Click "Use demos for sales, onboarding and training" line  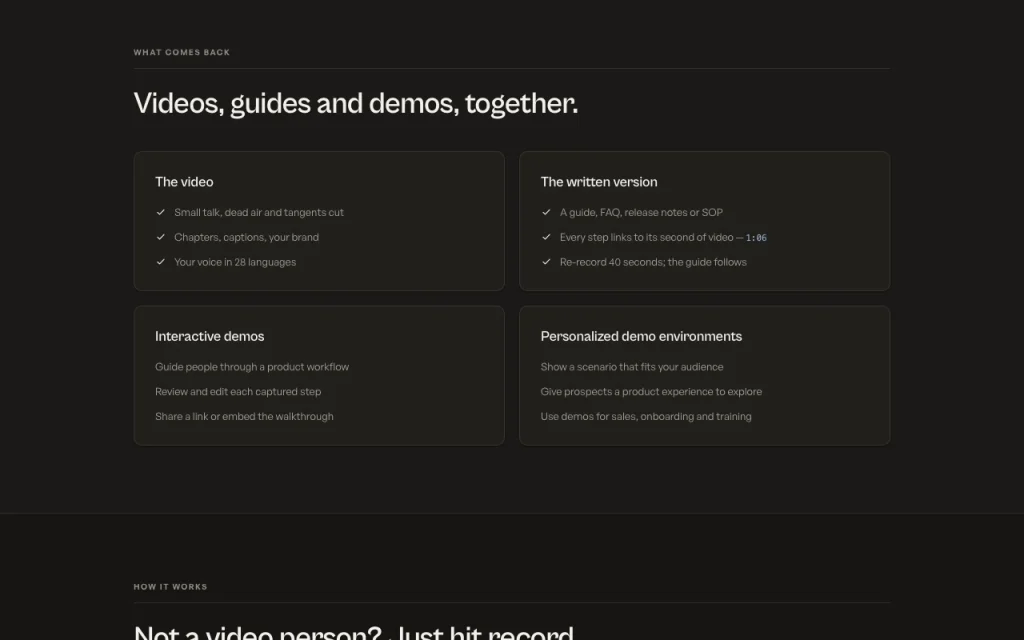point(646,417)
